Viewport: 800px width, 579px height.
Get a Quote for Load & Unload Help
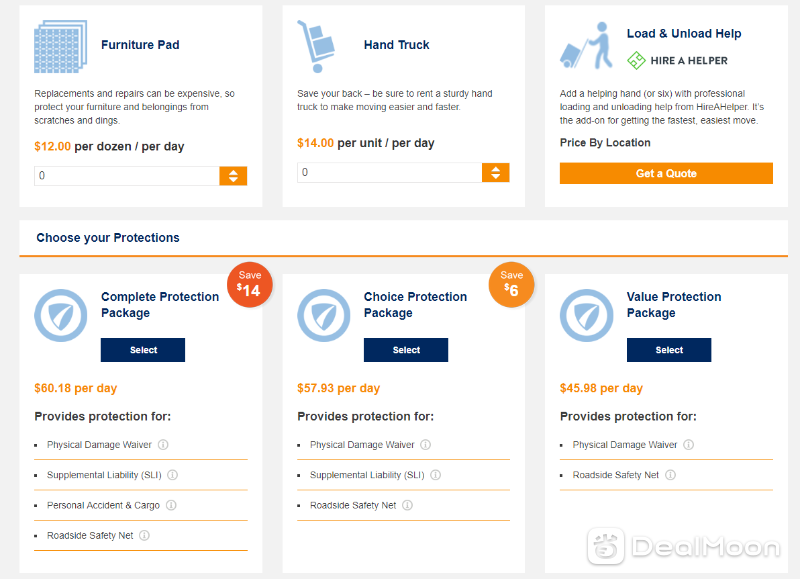tap(666, 173)
